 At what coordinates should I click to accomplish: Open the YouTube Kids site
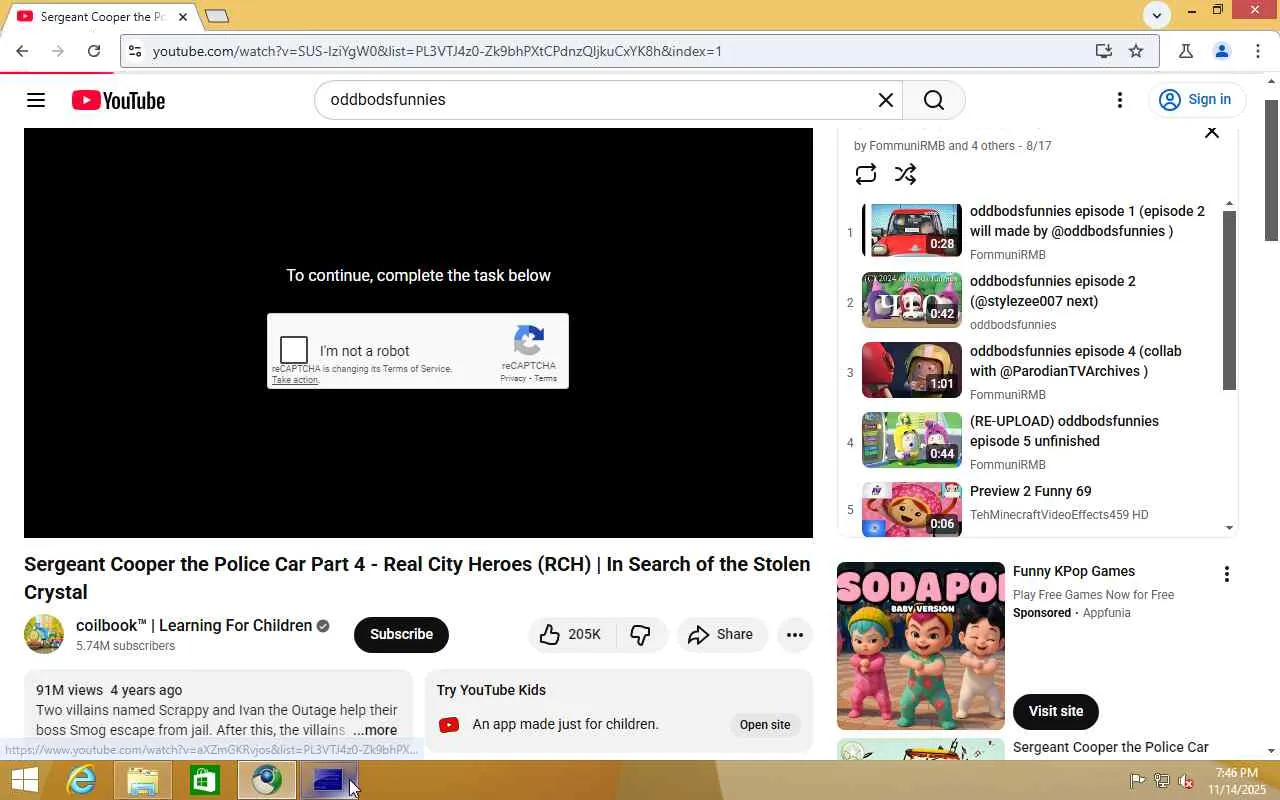(x=765, y=725)
